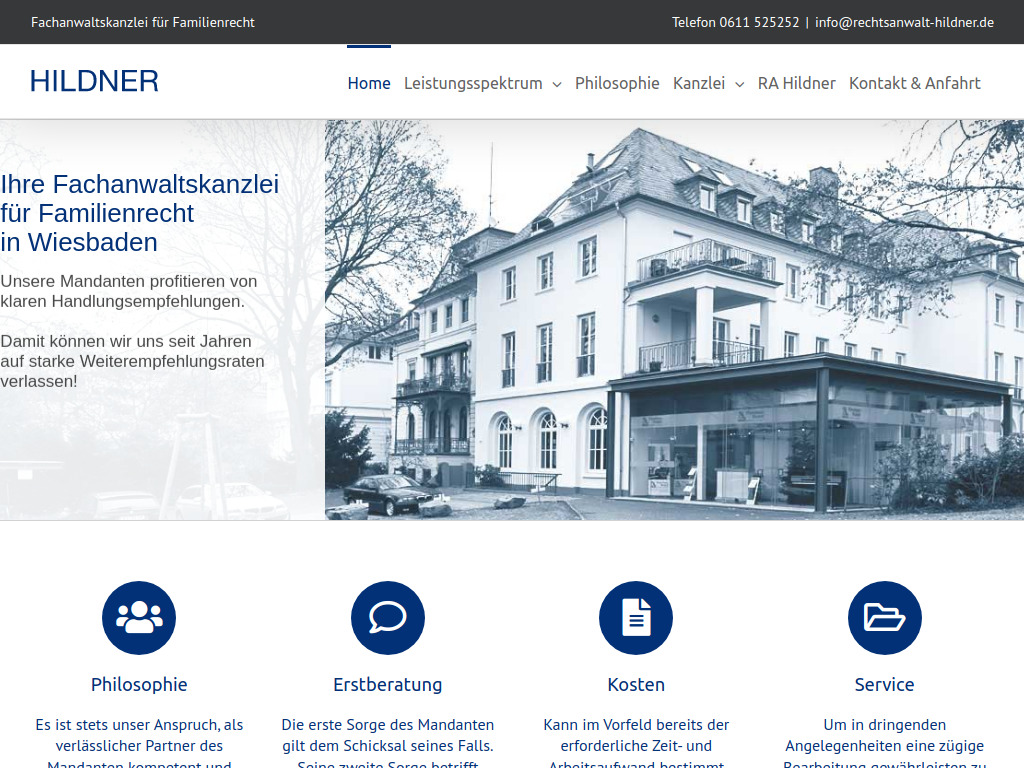Click the speech bubble icon above Erstberatung
Image resolution: width=1024 pixels, height=768 pixels.
[x=388, y=618]
